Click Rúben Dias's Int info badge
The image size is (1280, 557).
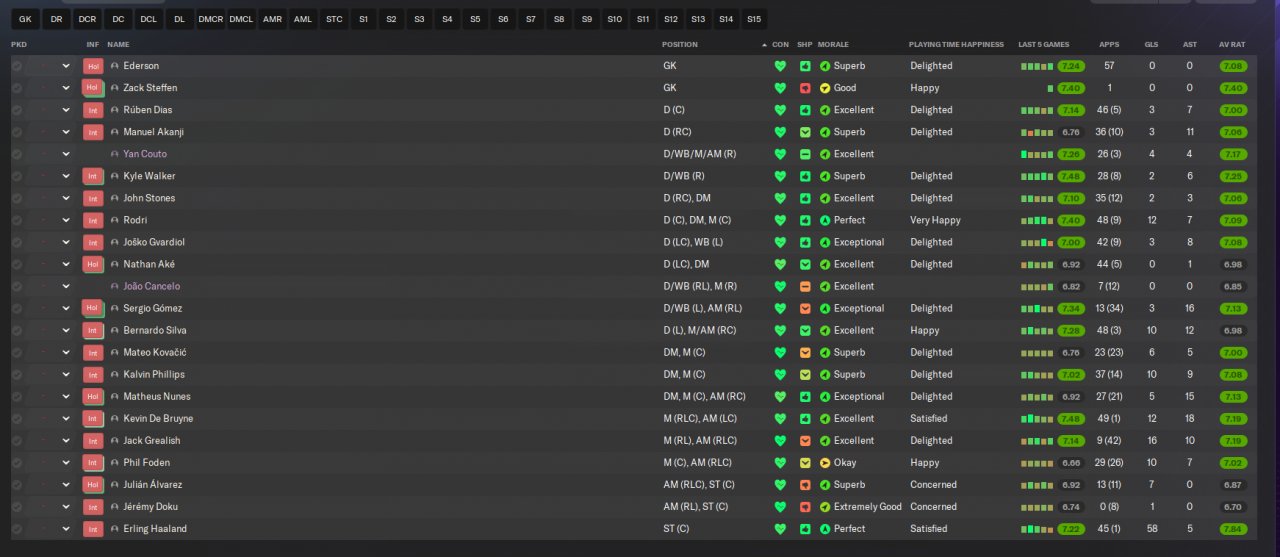point(93,110)
